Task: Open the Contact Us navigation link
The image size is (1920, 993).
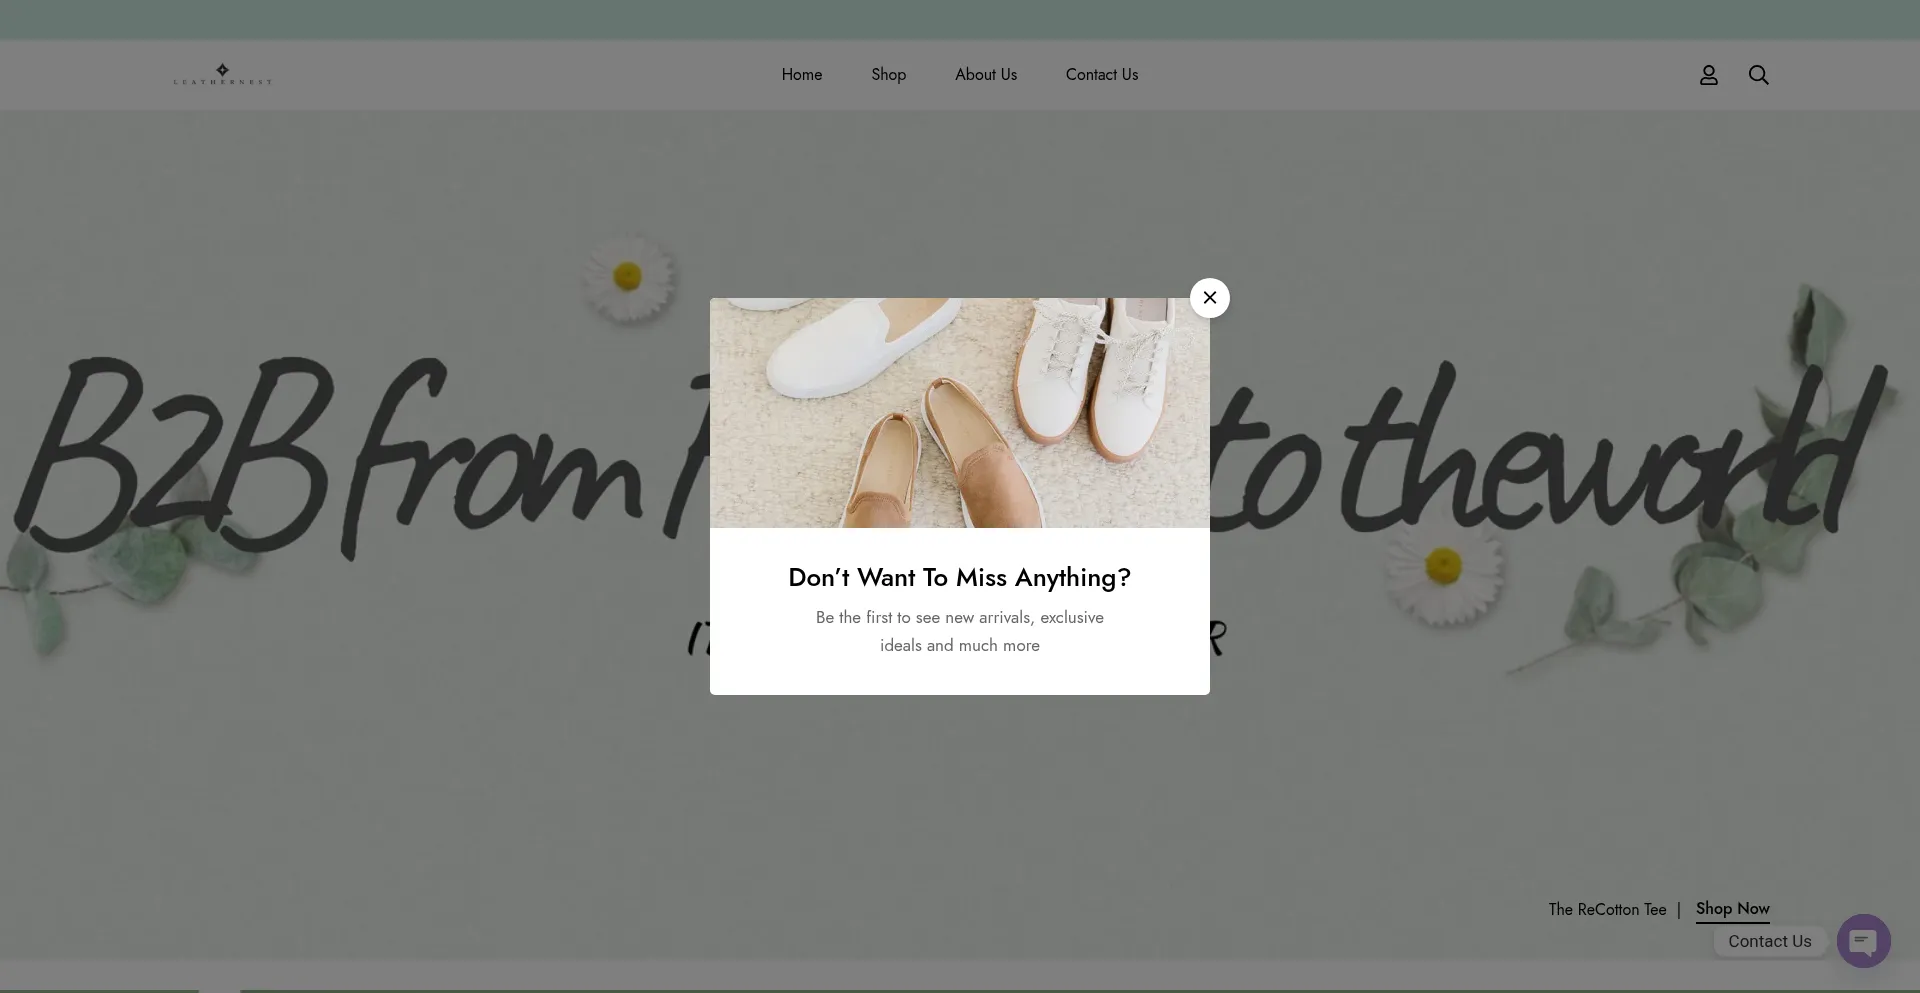Action: (1101, 74)
